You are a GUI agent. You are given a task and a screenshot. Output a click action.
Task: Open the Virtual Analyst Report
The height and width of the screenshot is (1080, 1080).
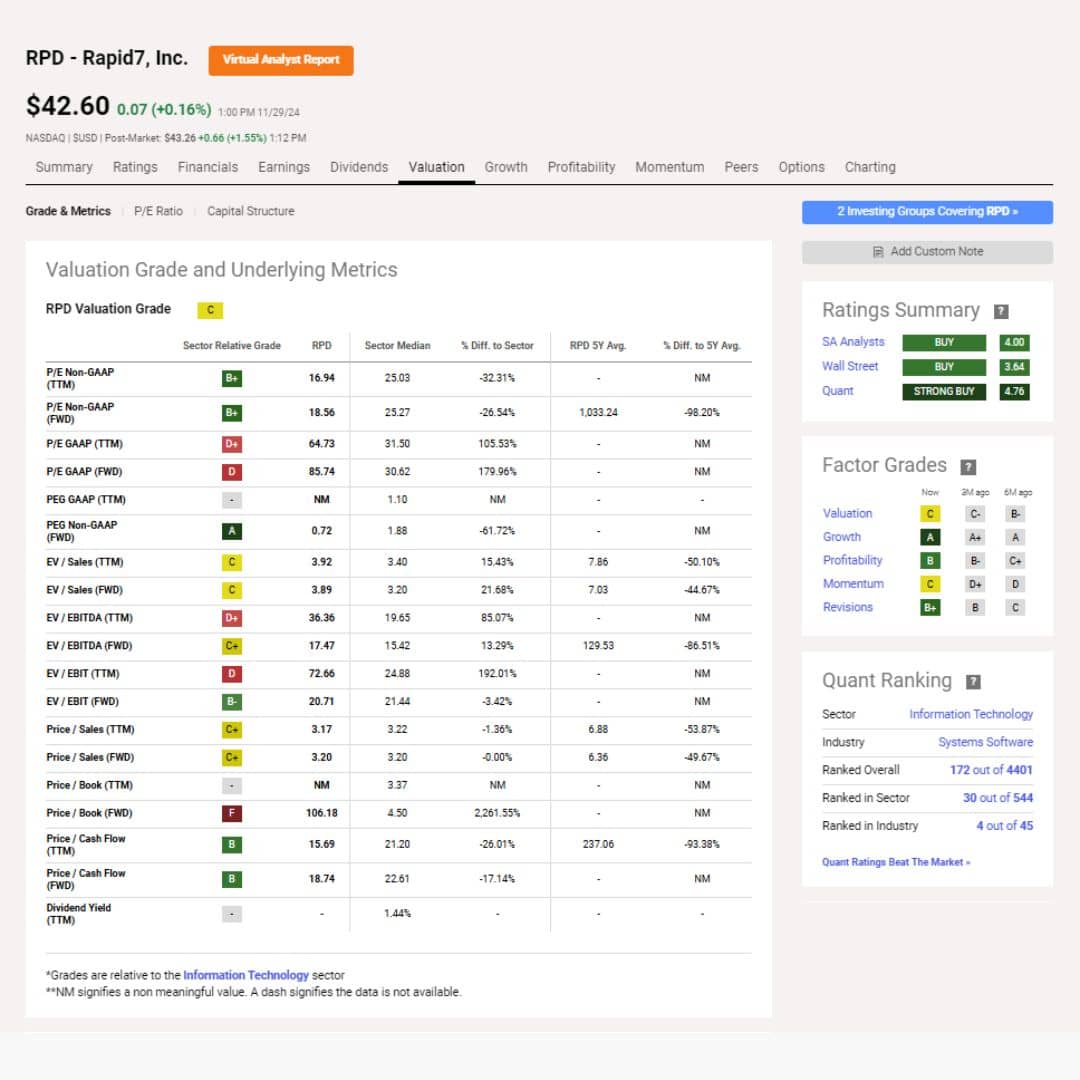coord(281,61)
